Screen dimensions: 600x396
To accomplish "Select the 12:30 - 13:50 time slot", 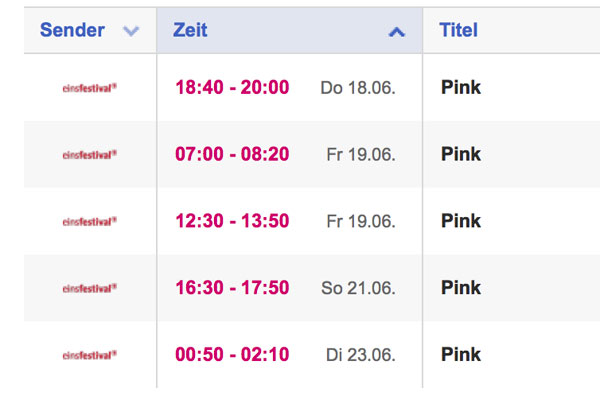I will pos(232,221).
